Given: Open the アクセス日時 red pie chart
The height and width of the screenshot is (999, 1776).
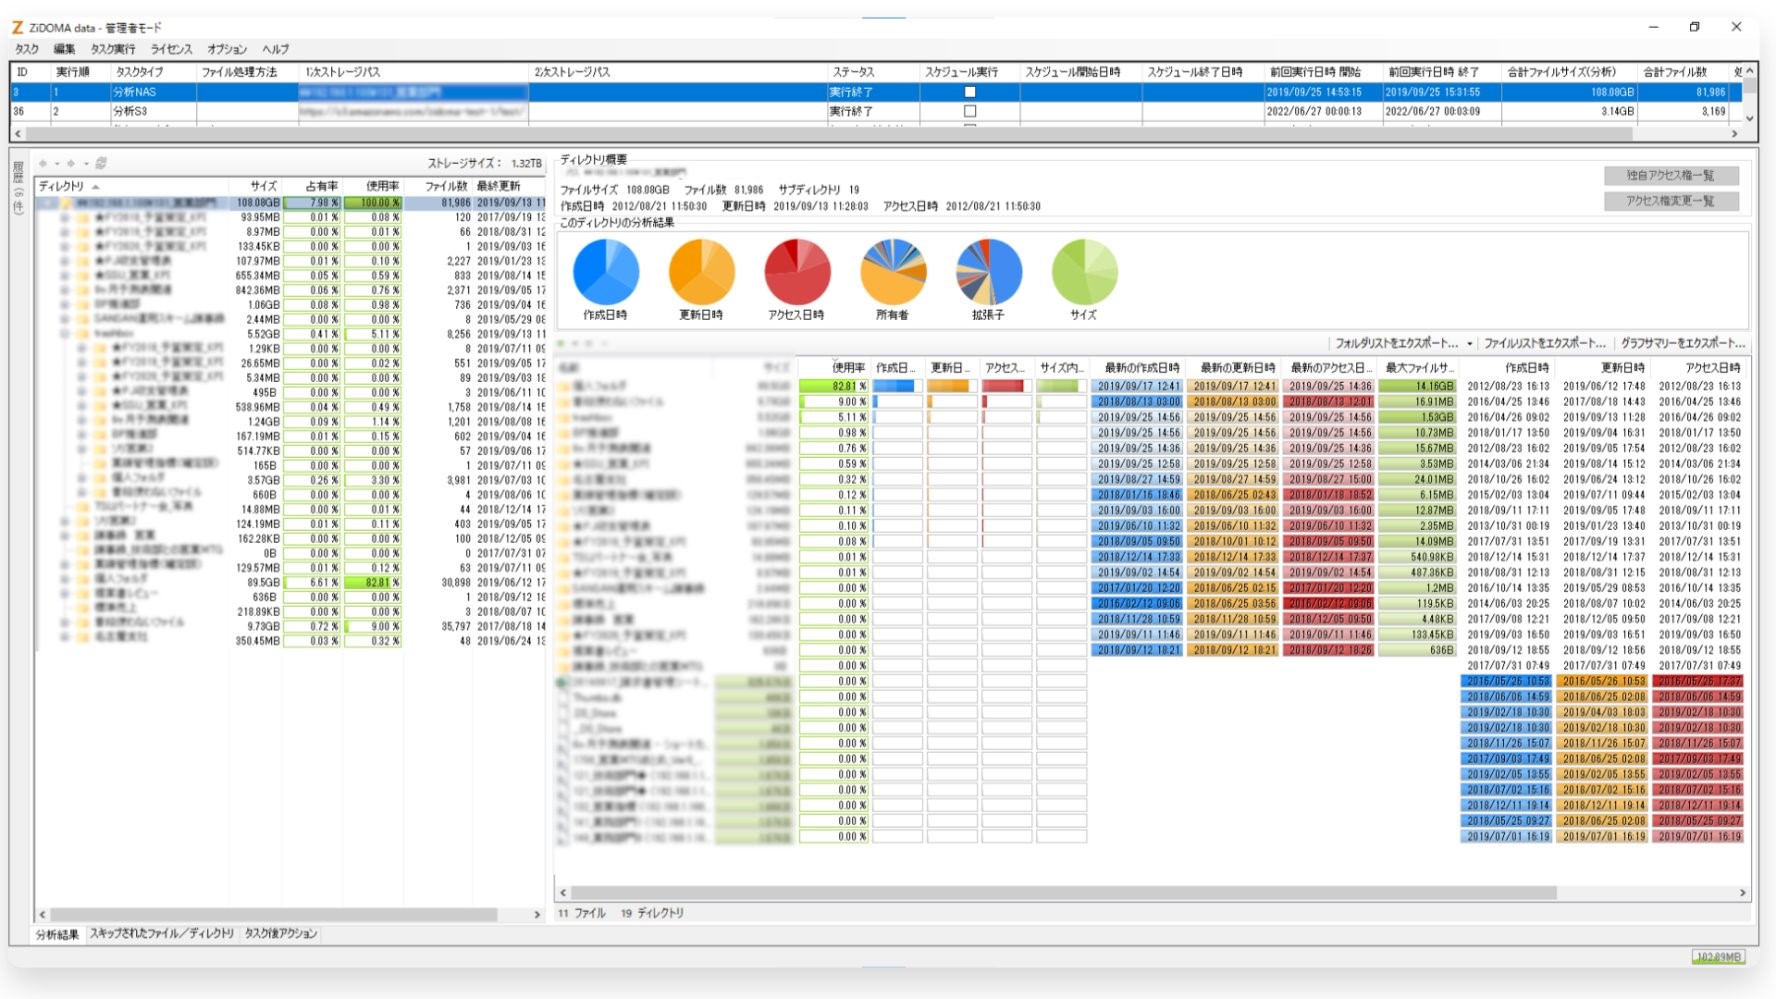Looking at the screenshot, I should pos(797,272).
